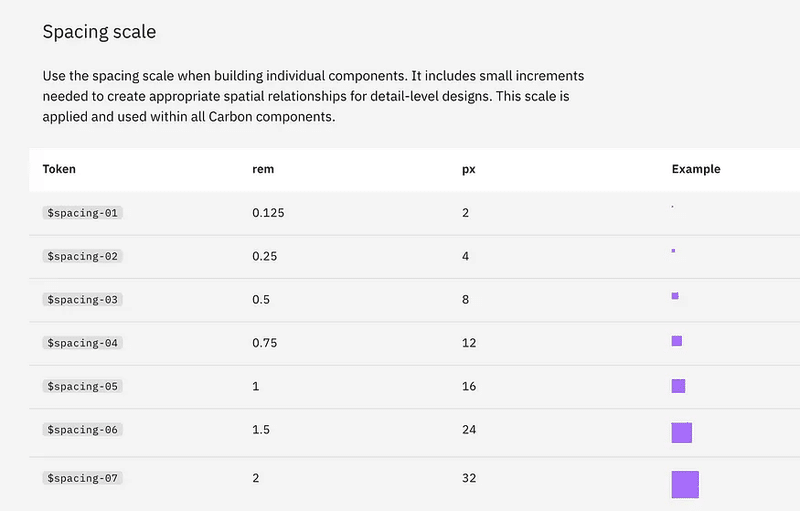
Task: Click the 0.125 rem value cell
Action: [268, 213]
